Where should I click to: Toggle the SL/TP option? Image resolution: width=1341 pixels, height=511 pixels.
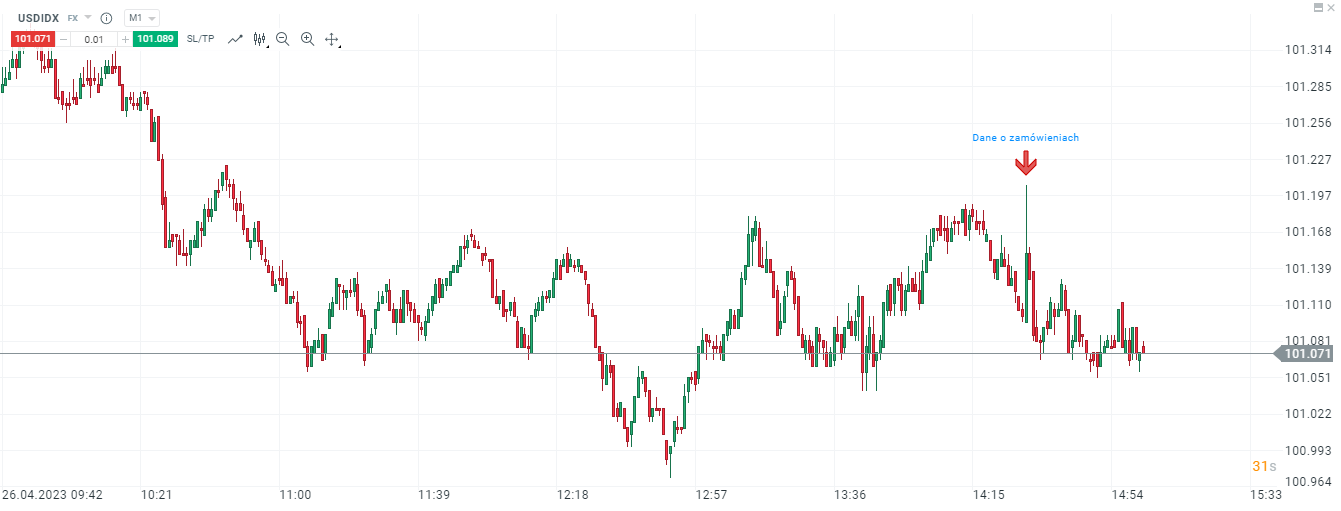pyautogui.click(x=200, y=39)
